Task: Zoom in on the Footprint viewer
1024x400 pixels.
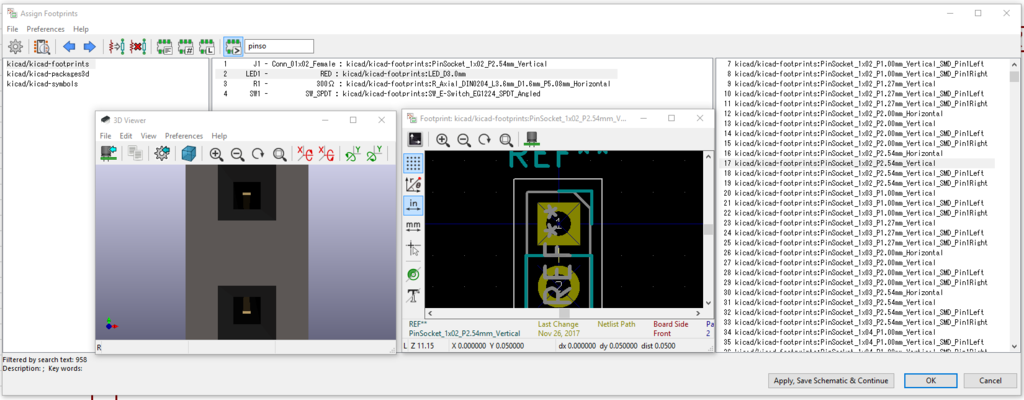Action: 443,139
